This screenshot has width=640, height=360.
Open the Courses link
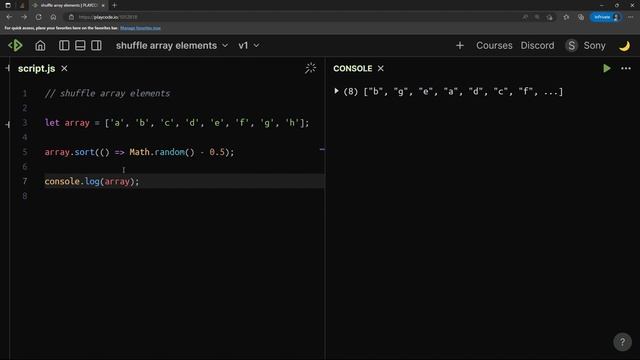pos(494,45)
